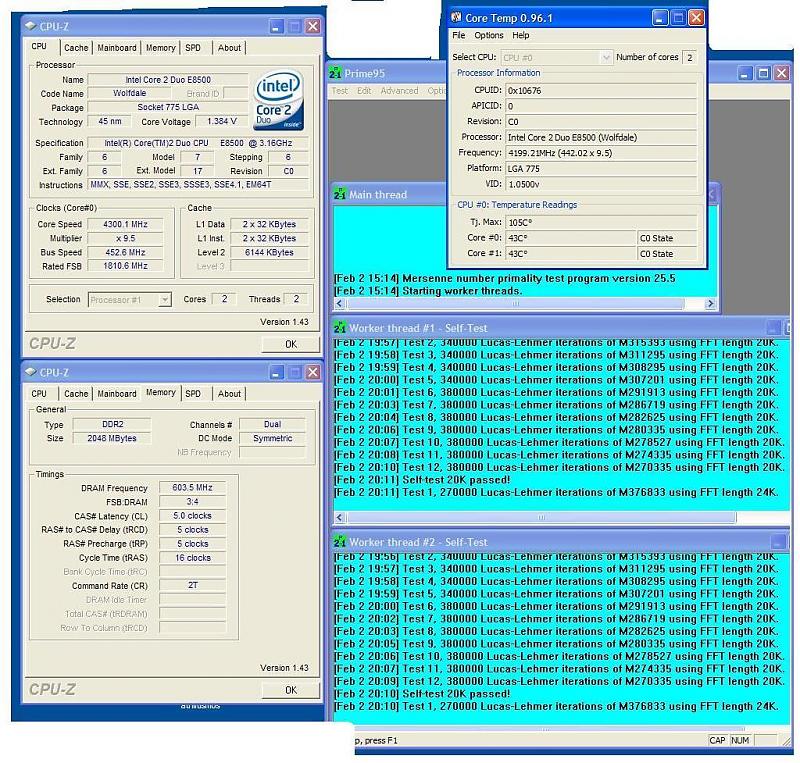The height and width of the screenshot is (763, 800).
Task: Open the Mainboard tab in upper CPU-Z
Action: point(117,47)
